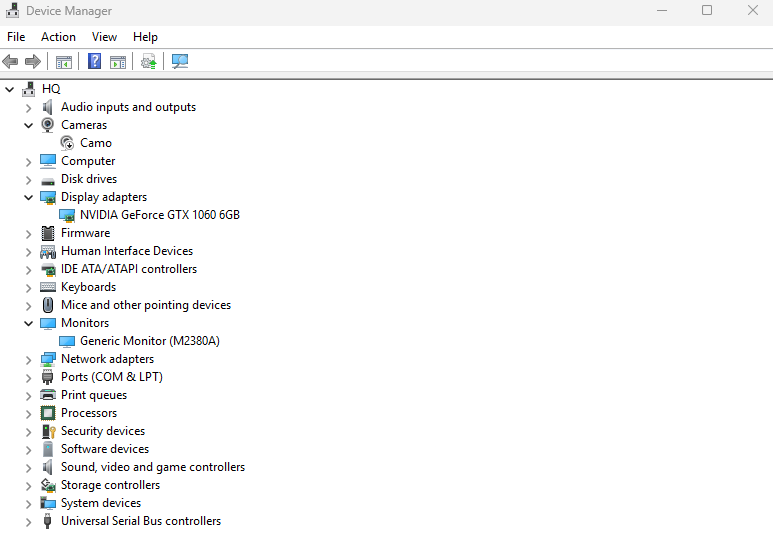Expand the Network adapters chevron
Screen dimensions: 773x540
tap(29, 360)
